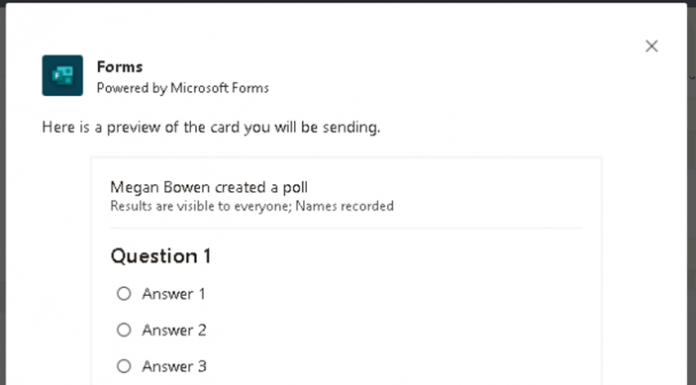Pick the Answer 3 radio button

click(124, 366)
